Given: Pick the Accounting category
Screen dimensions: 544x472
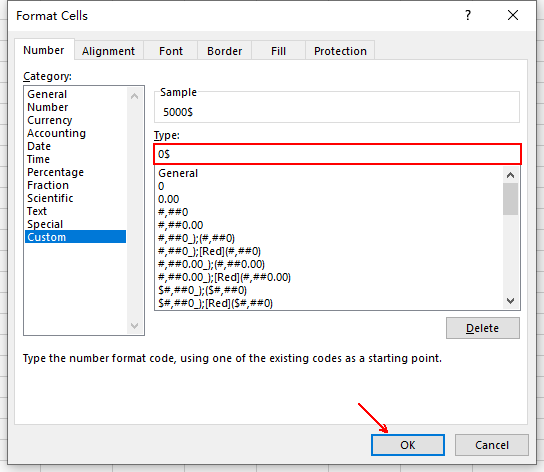Looking at the screenshot, I should pos(56,133).
